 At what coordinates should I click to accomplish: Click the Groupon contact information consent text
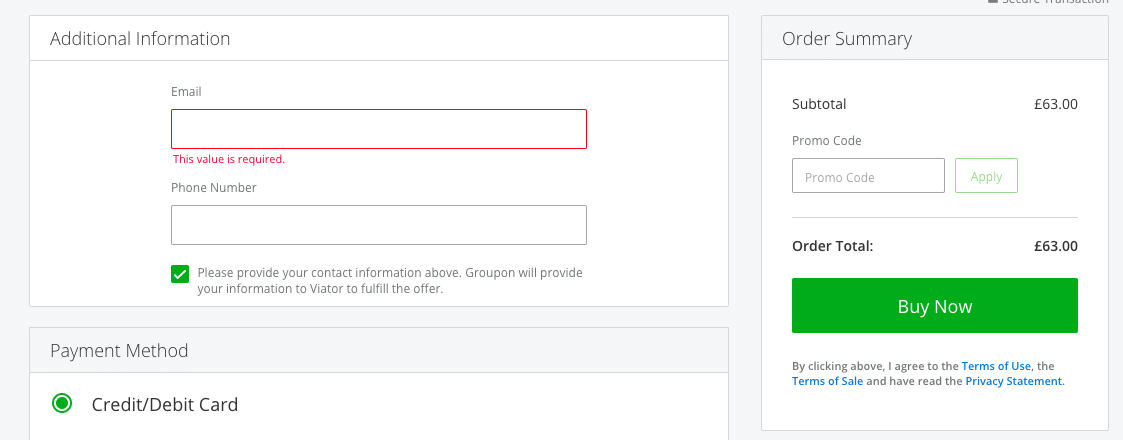[x=389, y=280]
